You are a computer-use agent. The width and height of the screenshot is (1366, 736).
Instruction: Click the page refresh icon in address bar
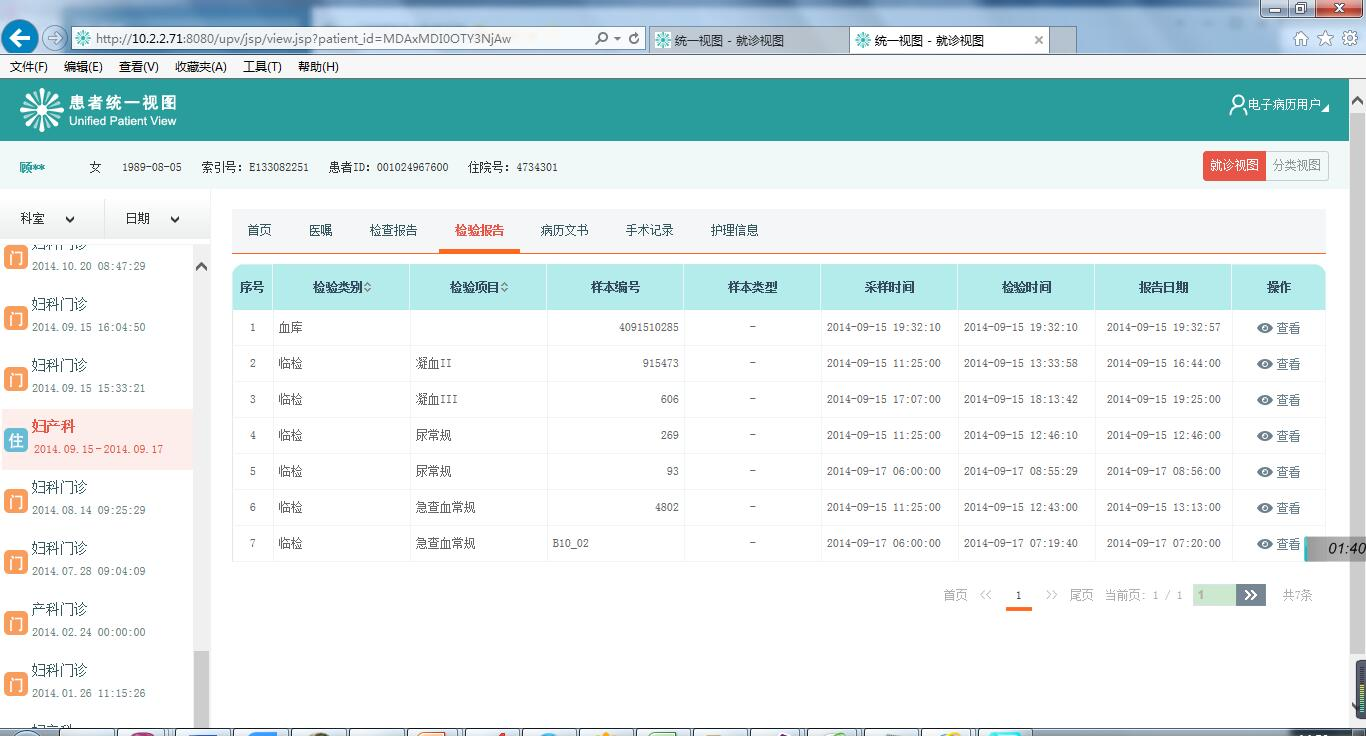pos(634,38)
